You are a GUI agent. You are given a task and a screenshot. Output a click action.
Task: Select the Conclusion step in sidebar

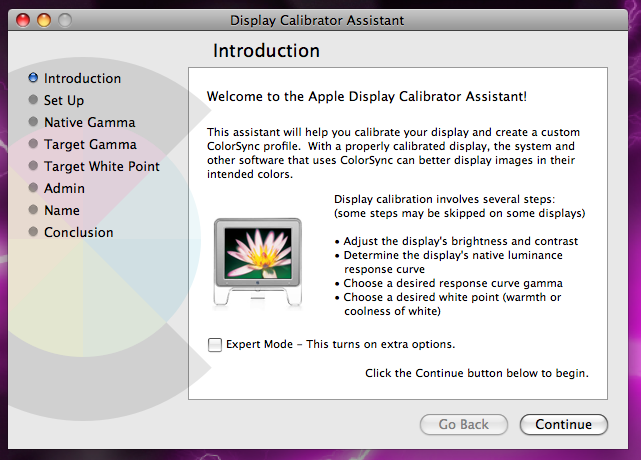[x=79, y=232]
